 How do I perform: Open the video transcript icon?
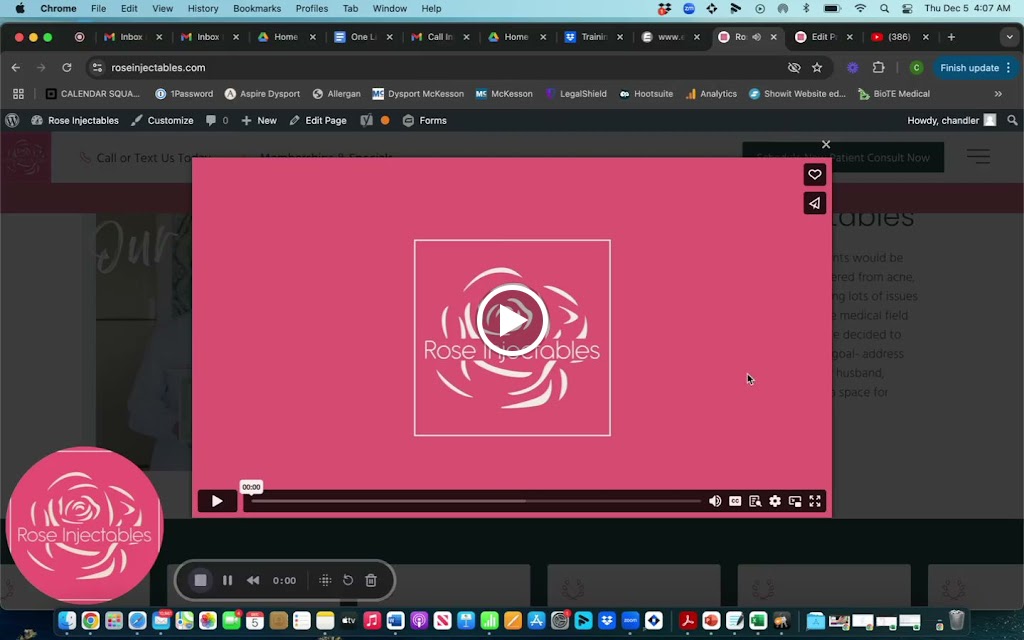pyautogui.click(x=755, y=501)
